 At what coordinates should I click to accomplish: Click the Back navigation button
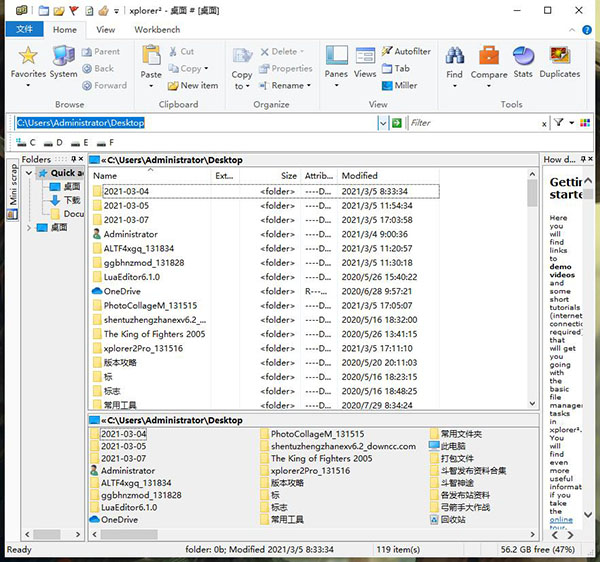pos(98,68)
